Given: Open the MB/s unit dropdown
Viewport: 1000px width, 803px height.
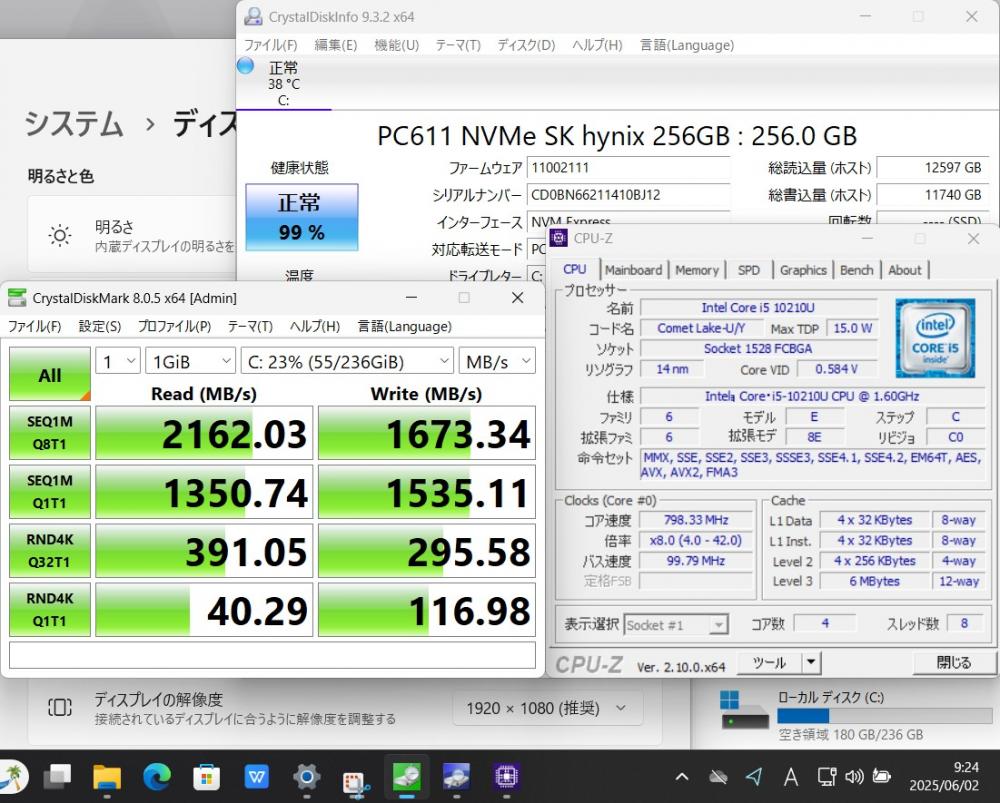Looking at the screenshot, I should point(497,362).
